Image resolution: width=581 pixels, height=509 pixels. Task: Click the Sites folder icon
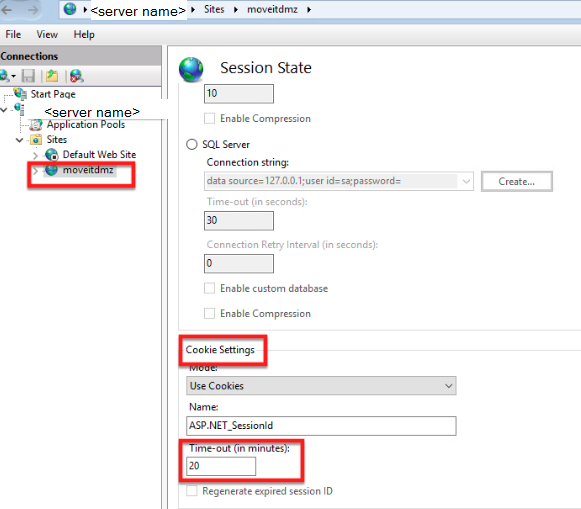click(x=36, y=140)
